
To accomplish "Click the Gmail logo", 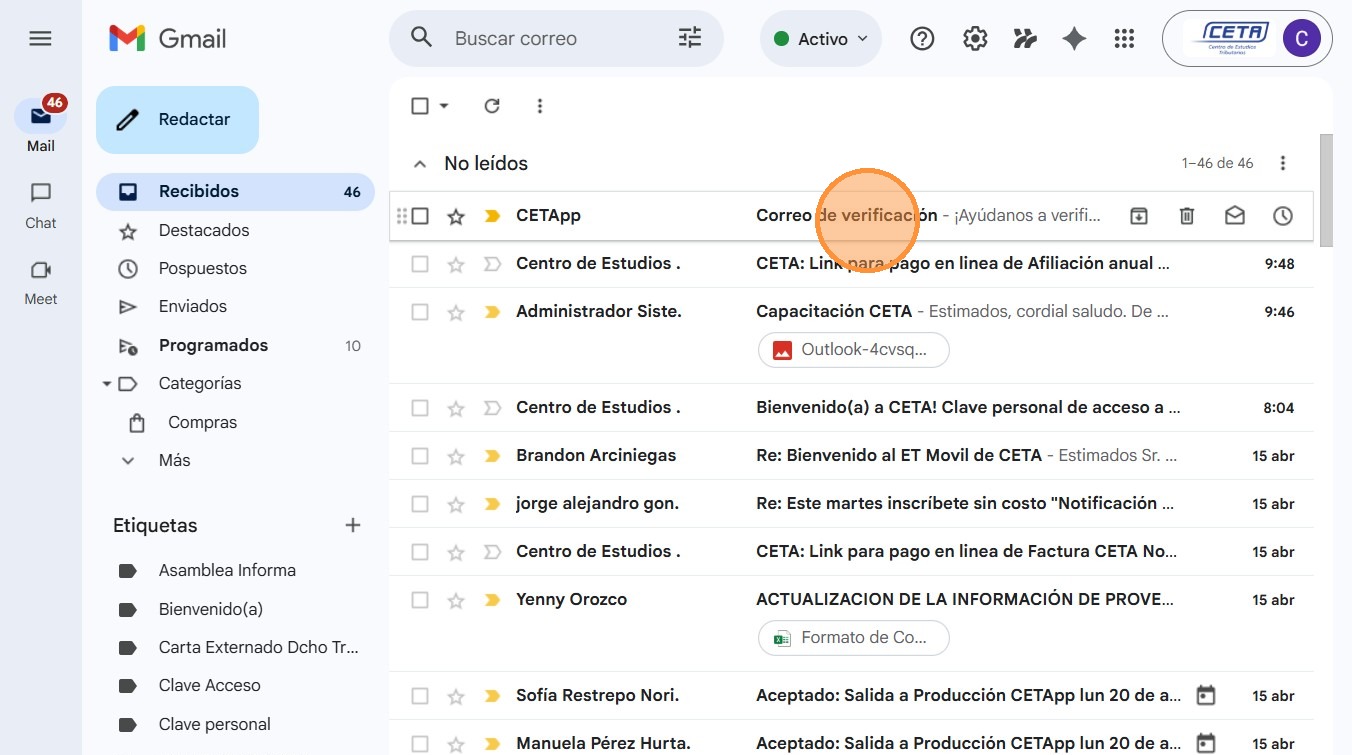I will (x=167, y=39).
